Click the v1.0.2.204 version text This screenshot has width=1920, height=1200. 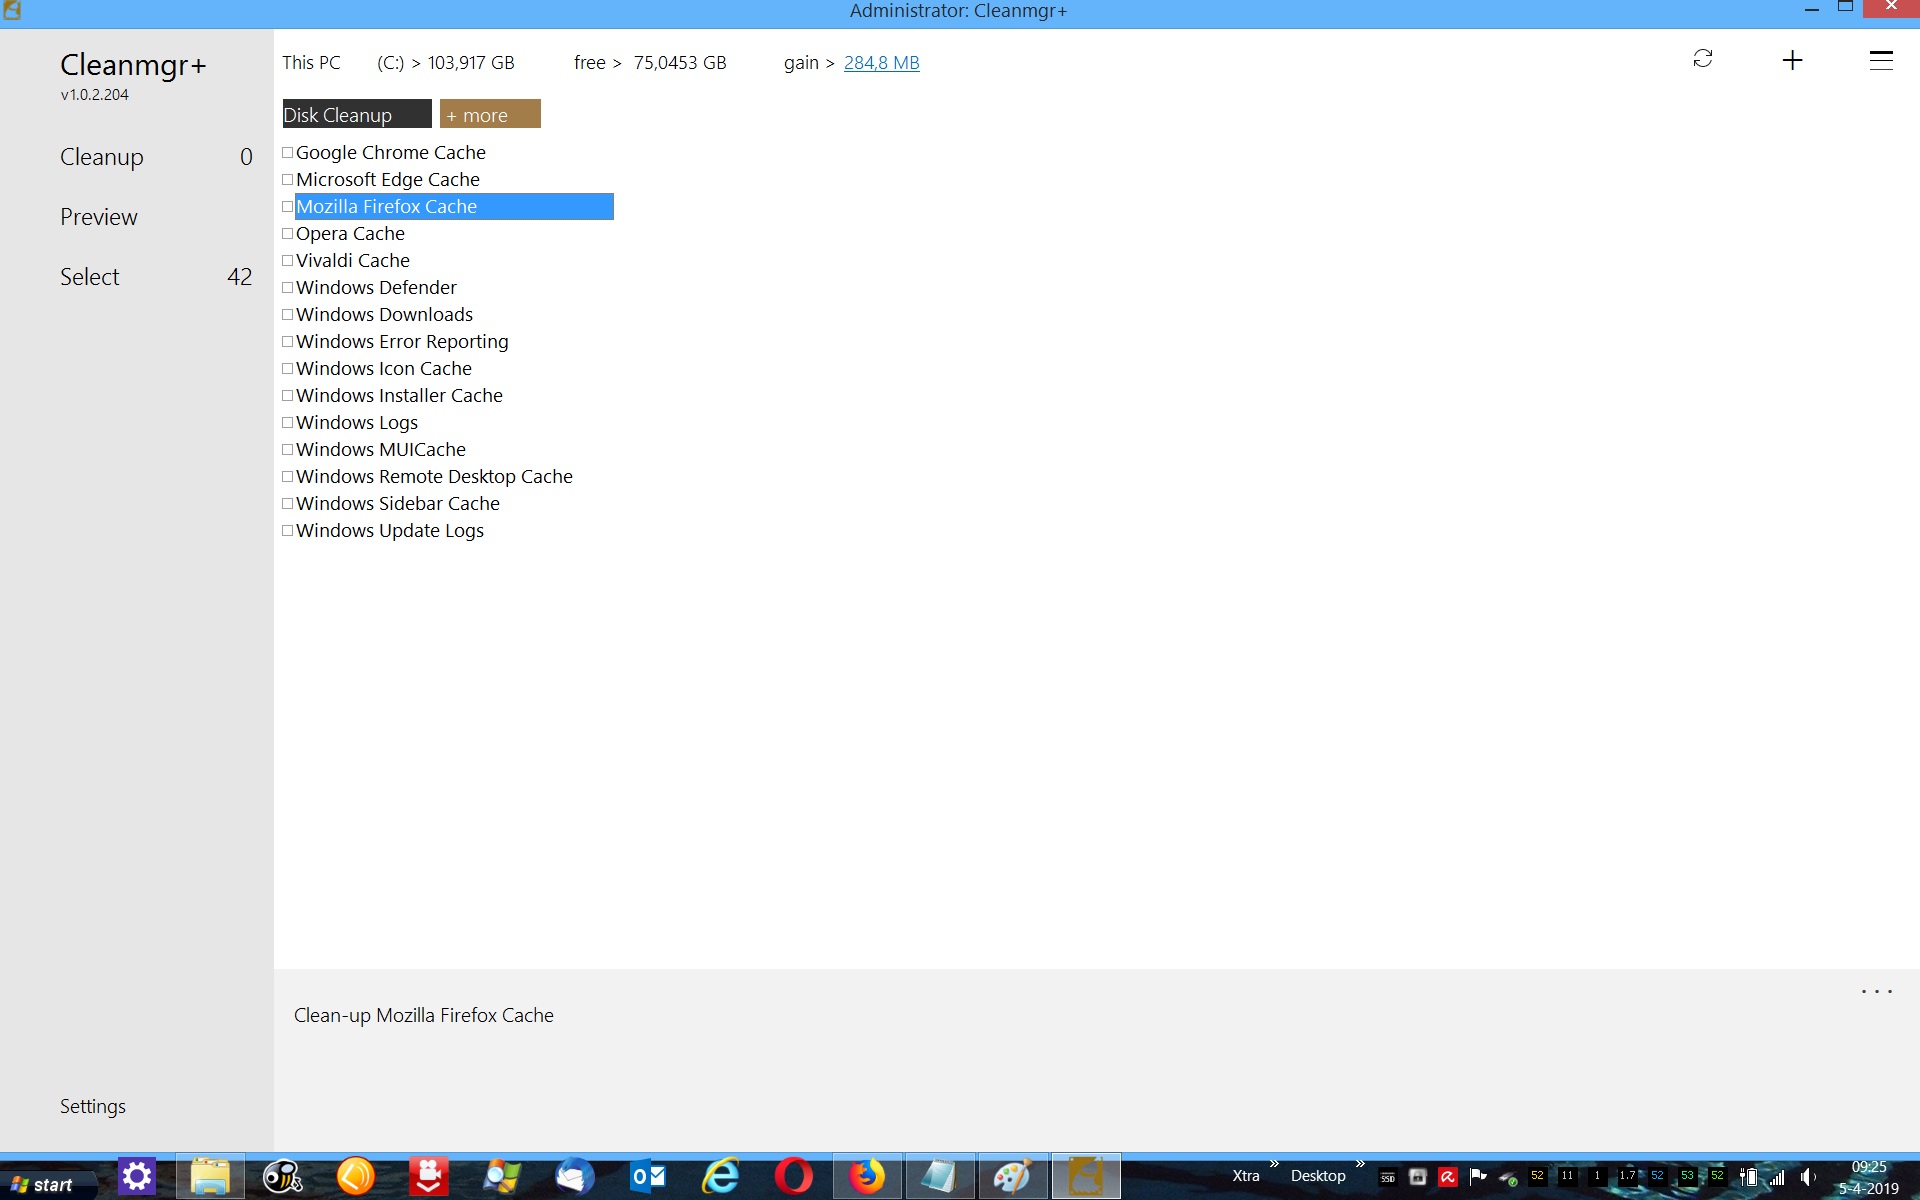click(94, 95)
